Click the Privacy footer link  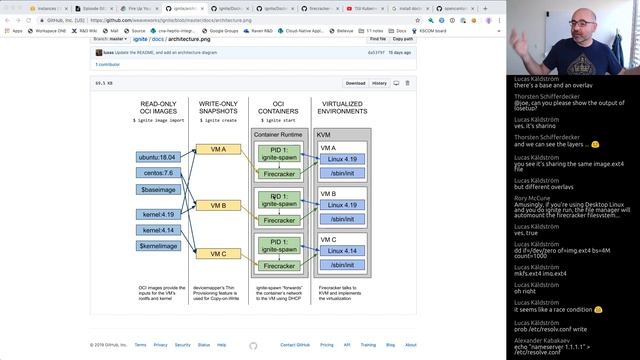(x=160, y=345)
